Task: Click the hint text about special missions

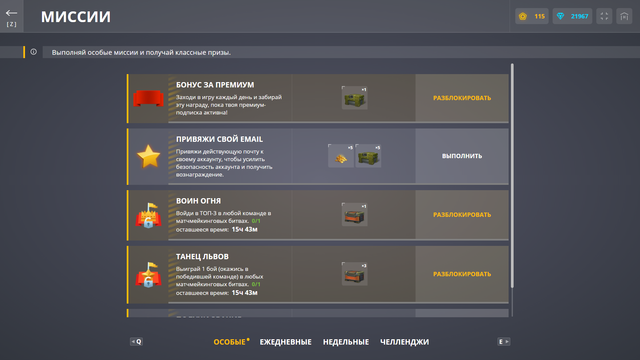Action: [141, 52]
